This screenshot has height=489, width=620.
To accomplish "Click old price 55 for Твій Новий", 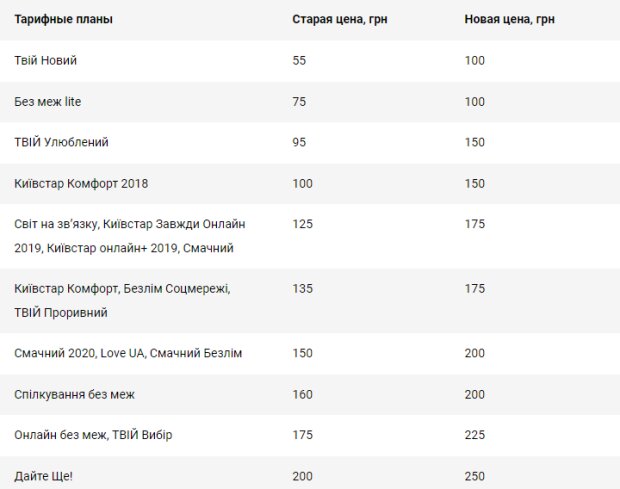I will pyautogui.click(x=299, y=60).
